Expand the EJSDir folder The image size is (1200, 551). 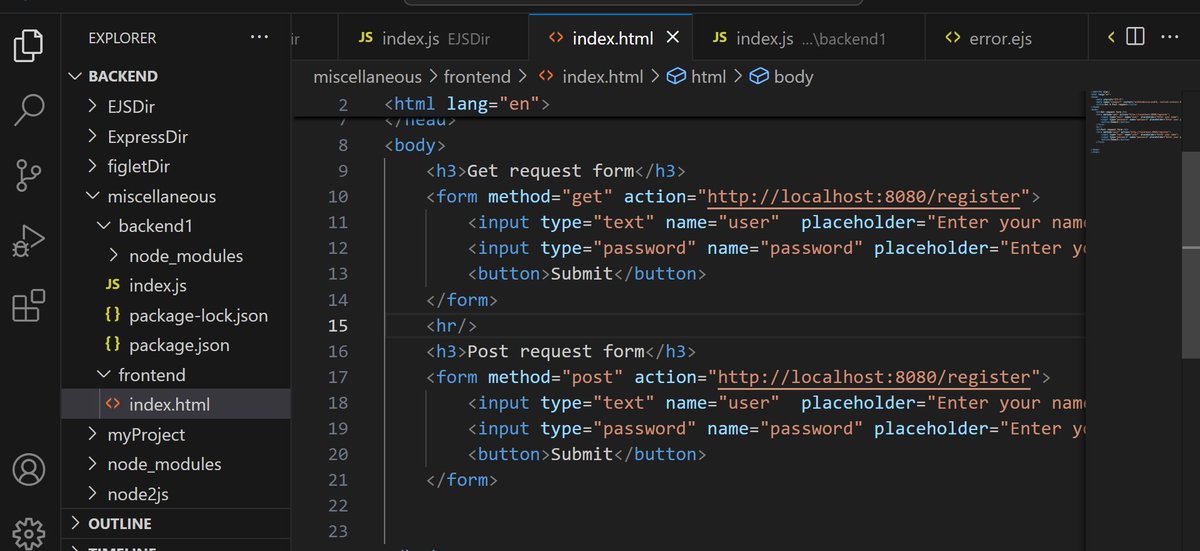tap(93, 107)
